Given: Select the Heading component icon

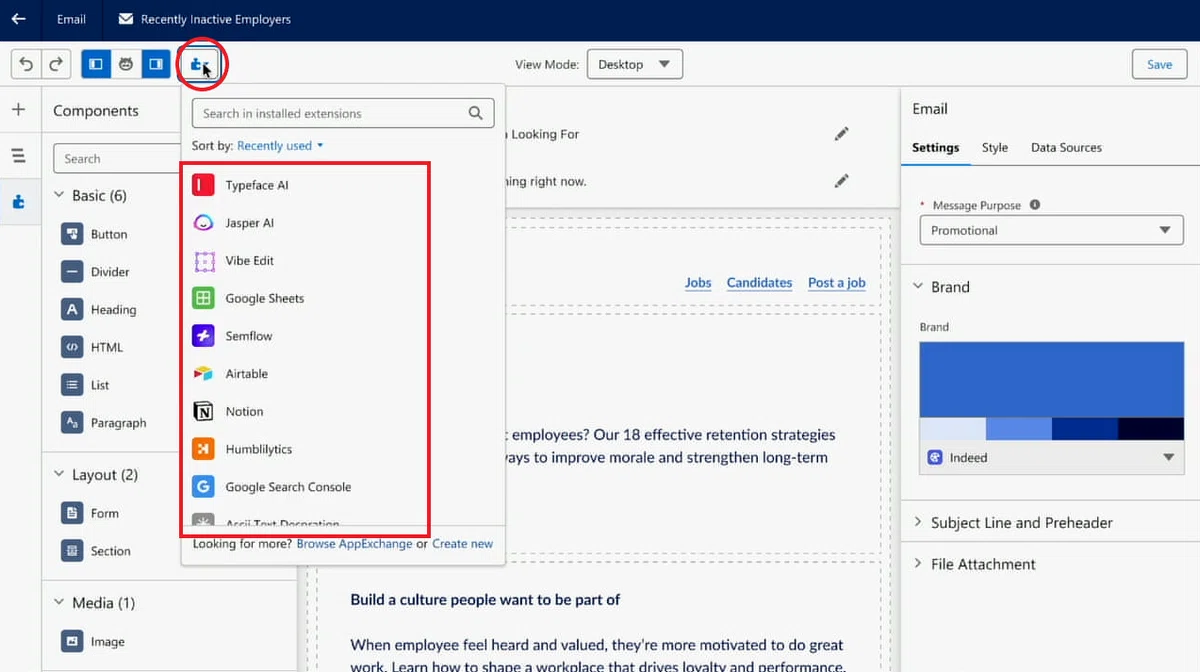Looking at the screenshot, I should click(x=71, y=310).
